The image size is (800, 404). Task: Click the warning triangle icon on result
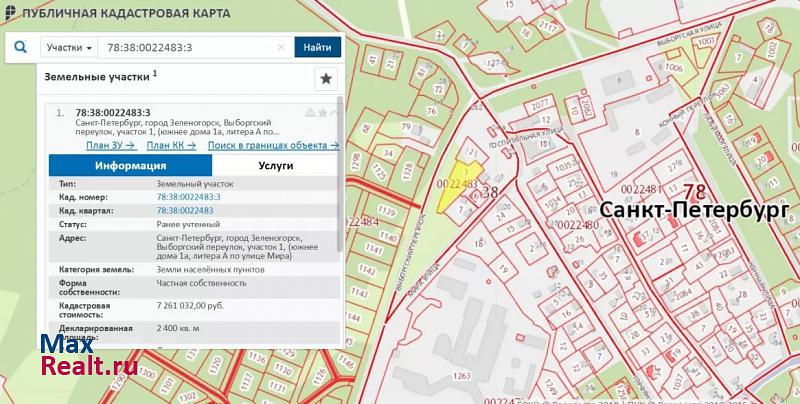310,112
